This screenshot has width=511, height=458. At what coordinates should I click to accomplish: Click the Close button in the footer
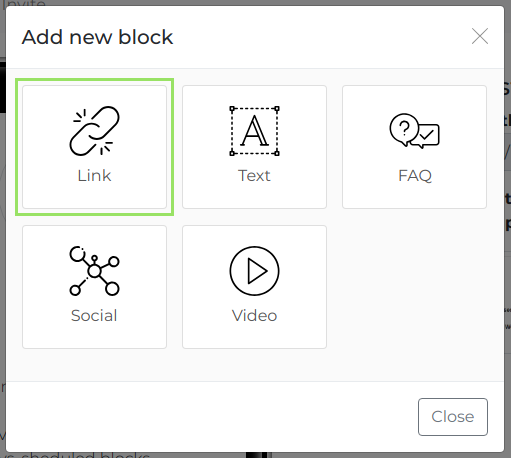453,417
